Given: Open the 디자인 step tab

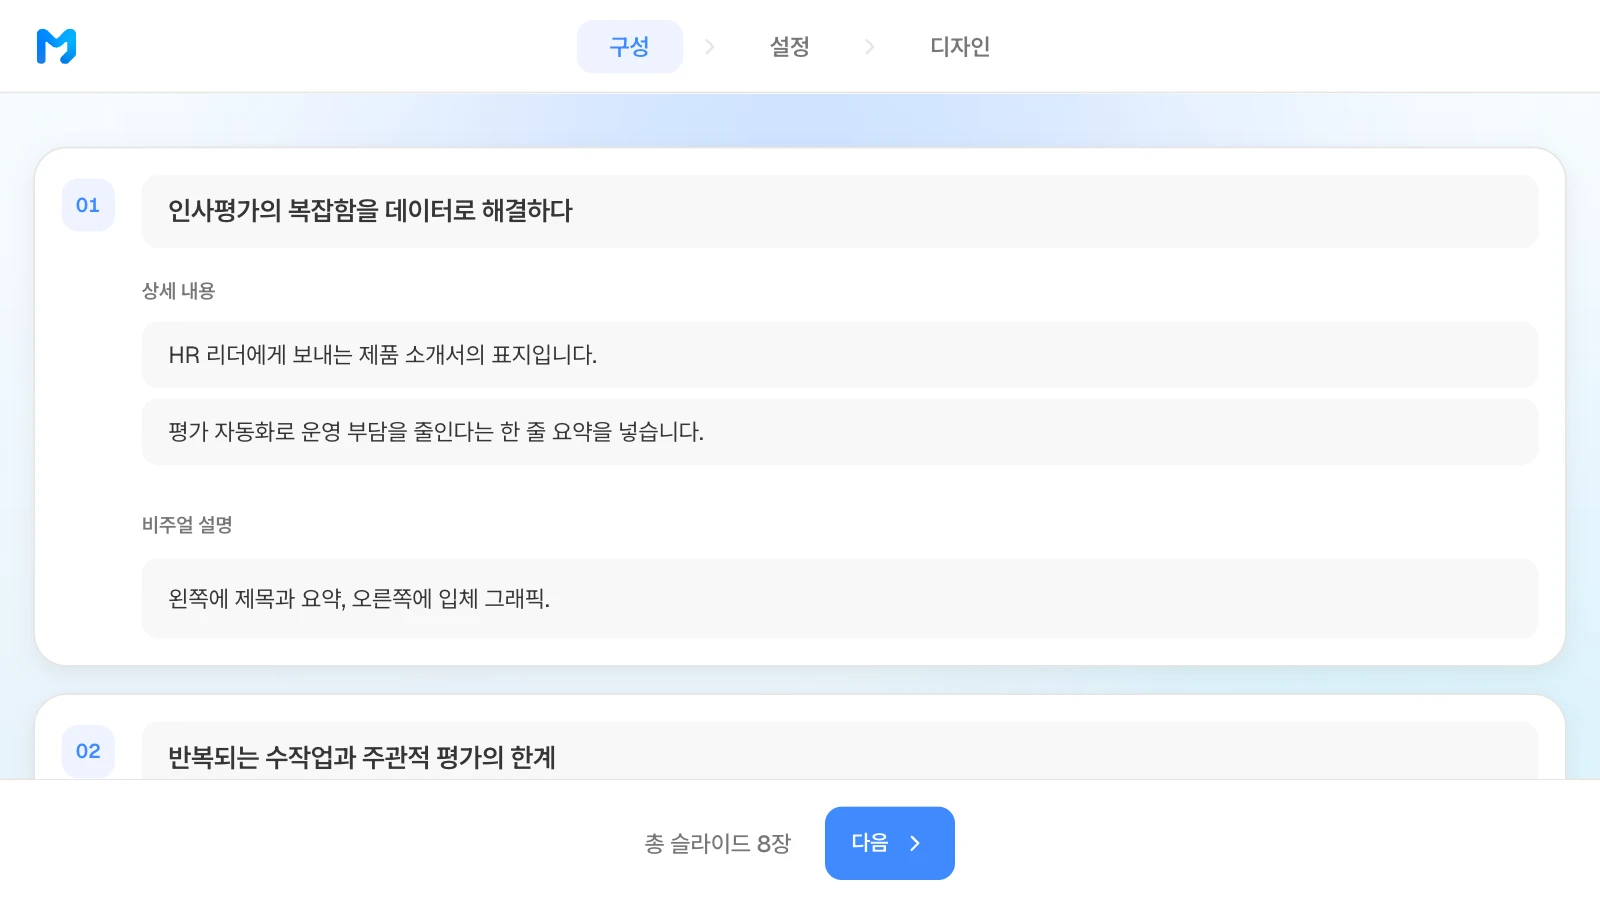Looking at the screenshot, I should pyautogui.click(x=960, y=46).
